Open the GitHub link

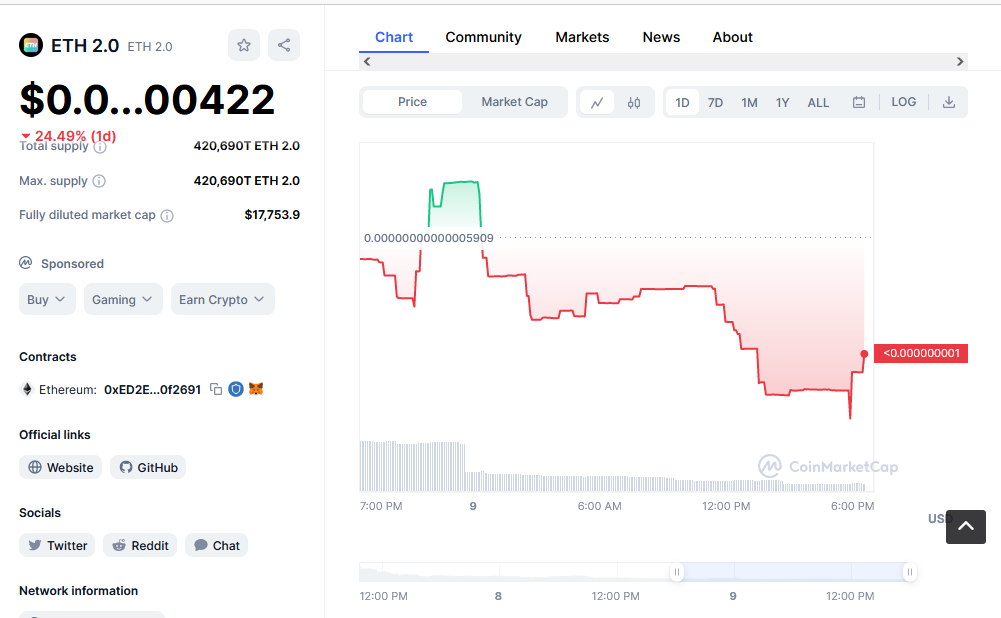click(148, 467)
